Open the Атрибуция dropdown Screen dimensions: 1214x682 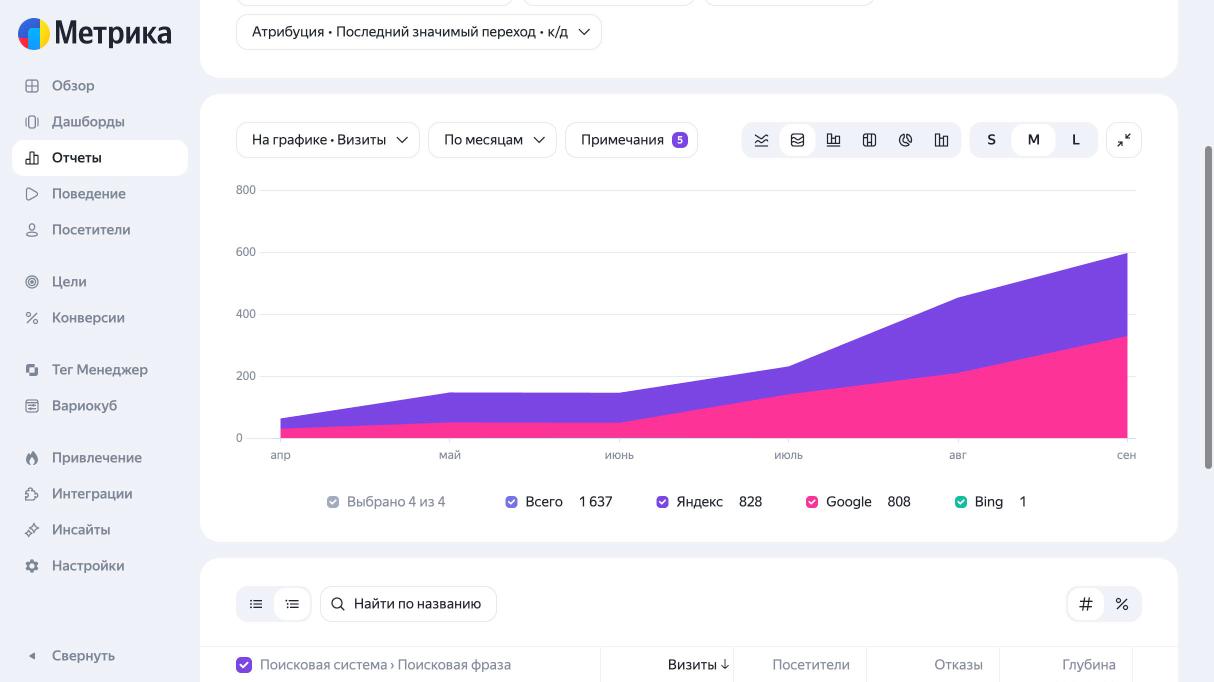click(419, 32)
